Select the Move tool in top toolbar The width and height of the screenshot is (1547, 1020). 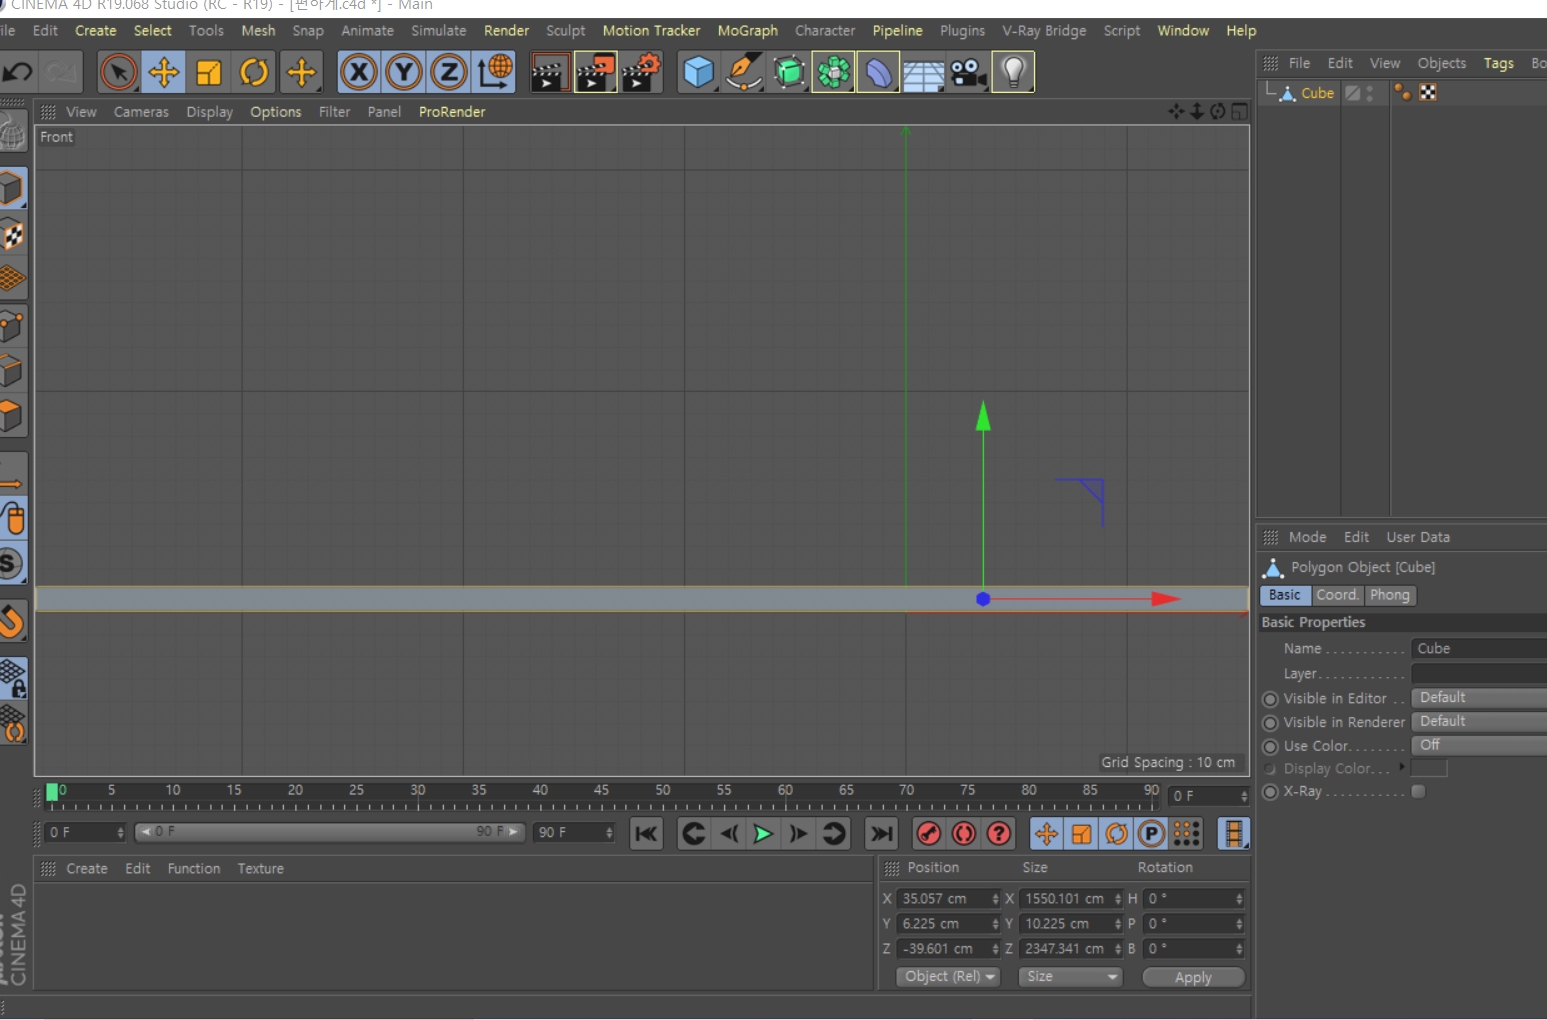pos(163,72)
